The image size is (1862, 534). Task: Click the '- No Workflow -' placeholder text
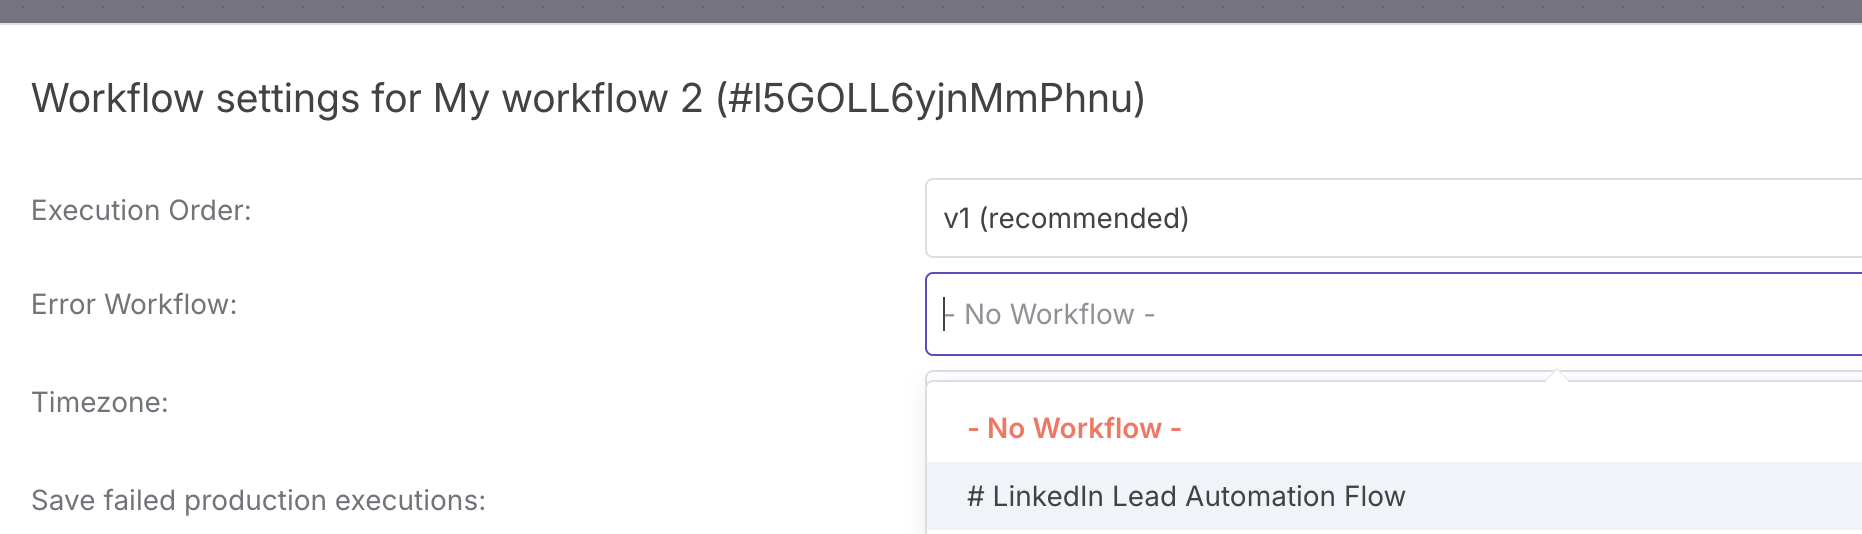click(1059, 314)
